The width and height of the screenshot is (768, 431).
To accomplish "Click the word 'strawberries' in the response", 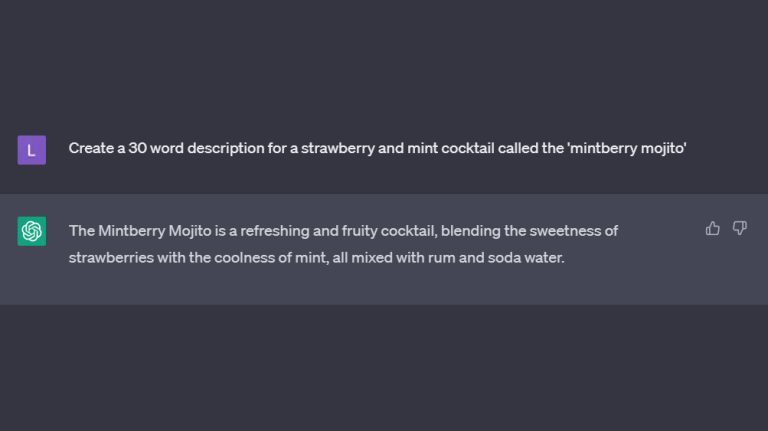I will [110, 258].
